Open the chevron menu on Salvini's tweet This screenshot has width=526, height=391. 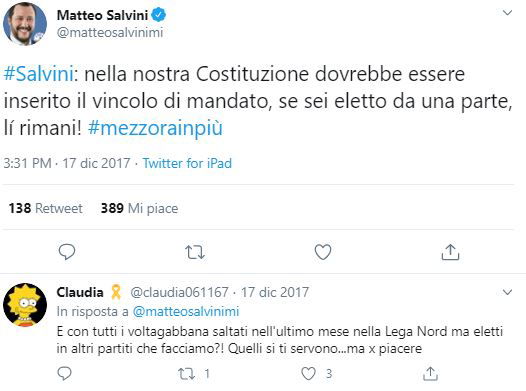pos(507,13)
